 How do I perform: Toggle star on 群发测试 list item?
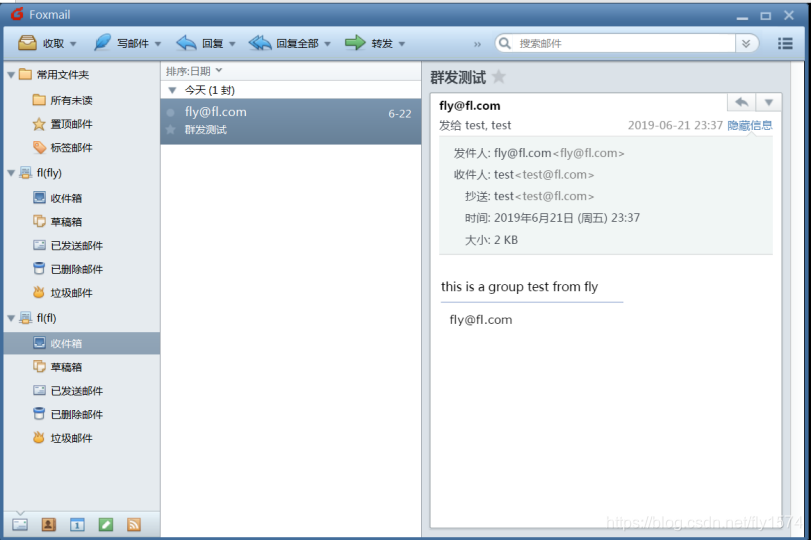tap(170, 129)
